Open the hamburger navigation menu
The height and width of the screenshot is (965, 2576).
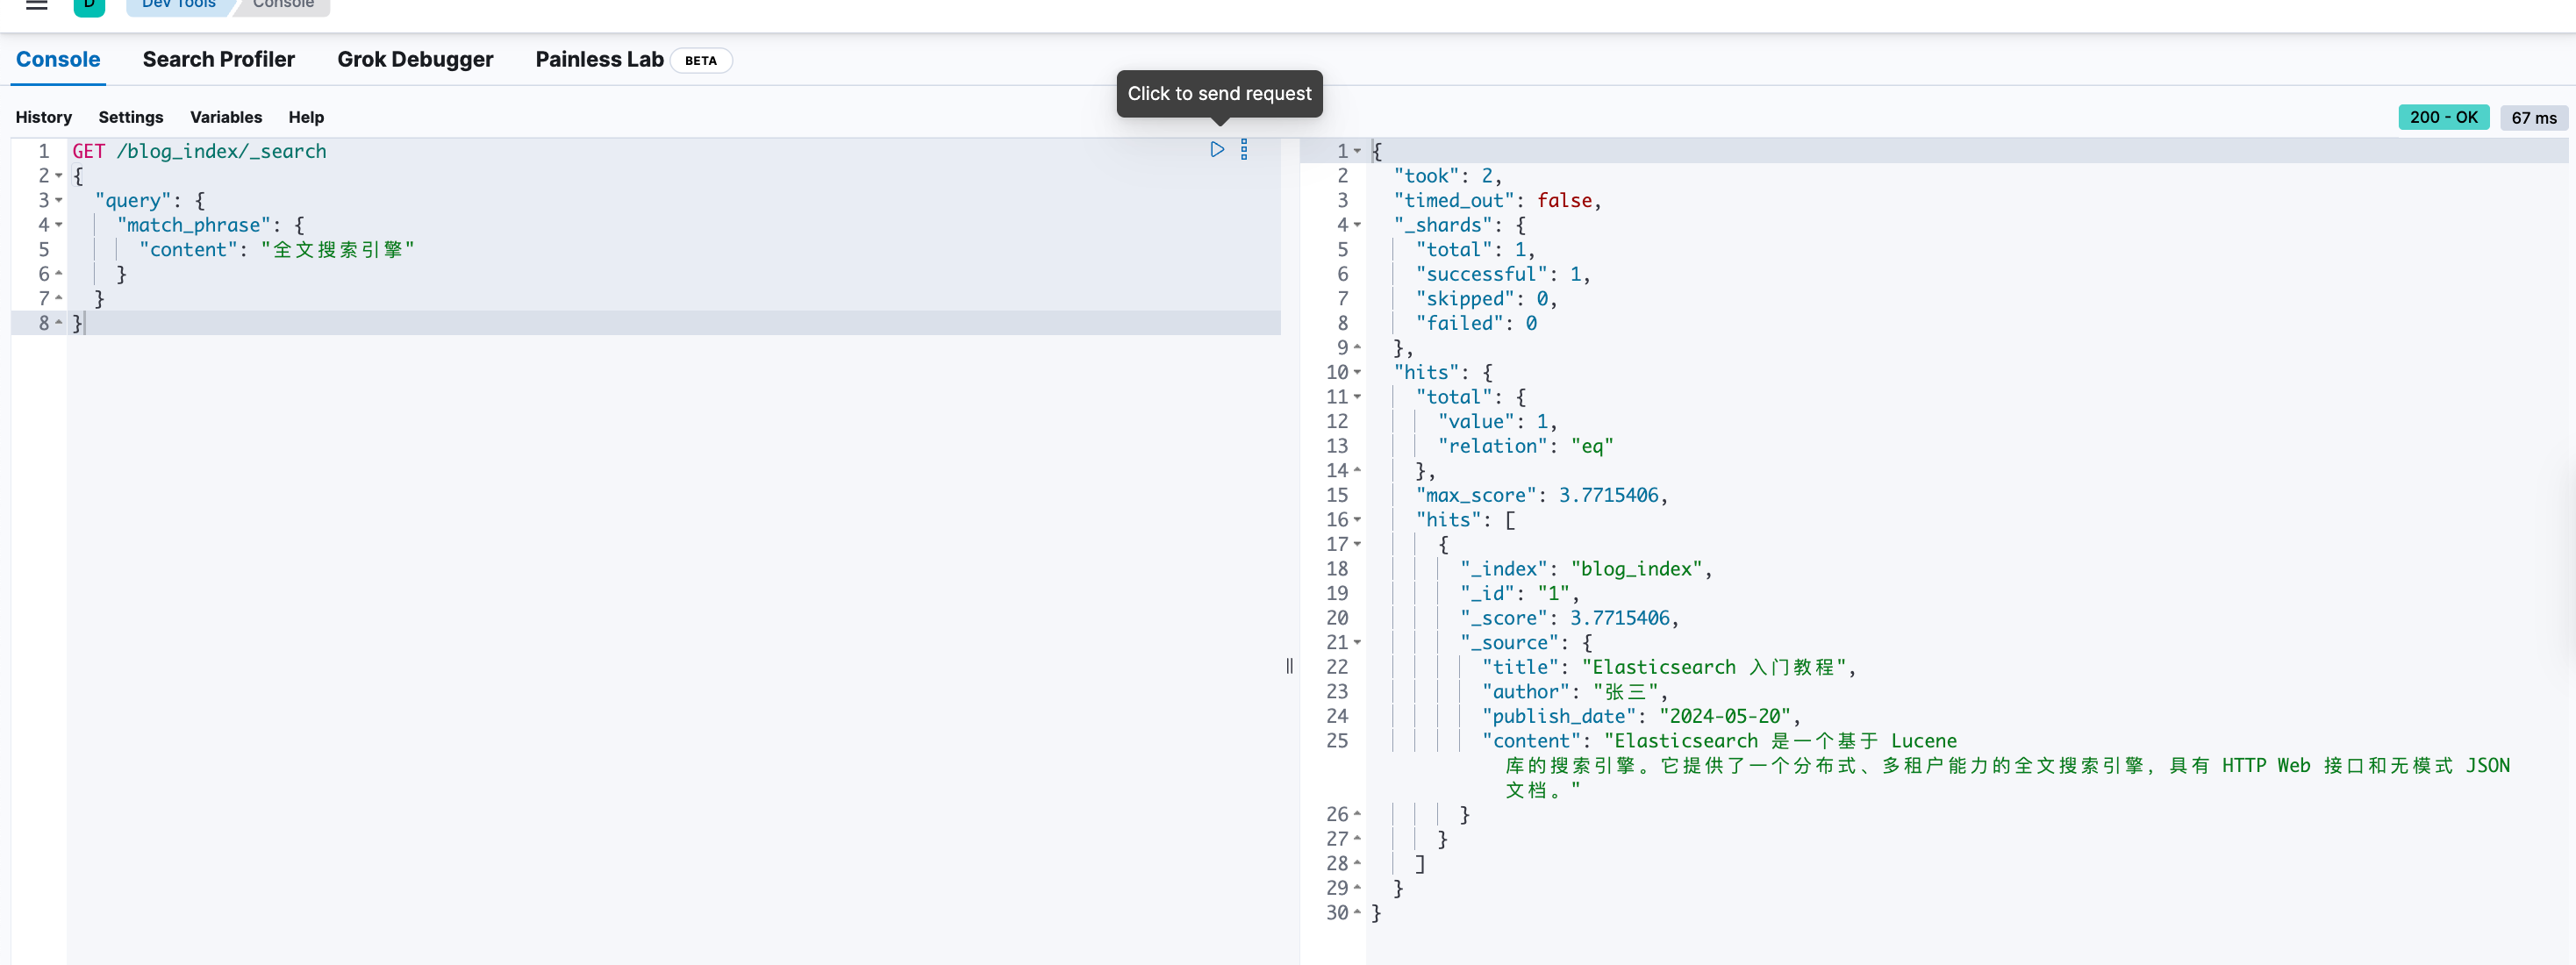[x=37, y=5]
